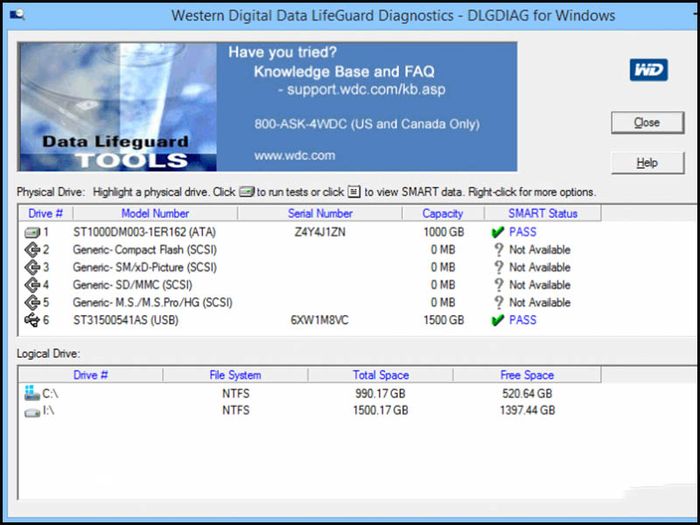Click Not Available status for Compact Flash
Viewport: 700px width, 525px height.
(x=540, y=250)
